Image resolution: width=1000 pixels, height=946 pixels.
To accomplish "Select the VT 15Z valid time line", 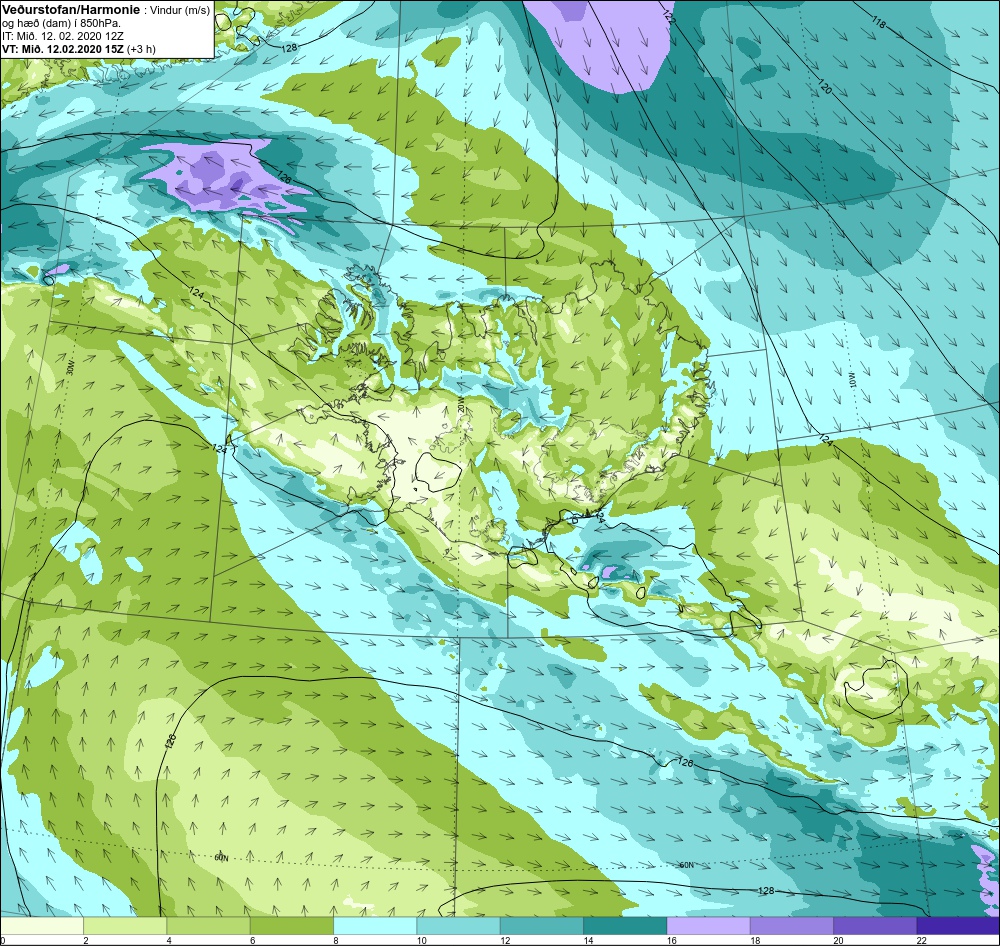I will (78, 48).
